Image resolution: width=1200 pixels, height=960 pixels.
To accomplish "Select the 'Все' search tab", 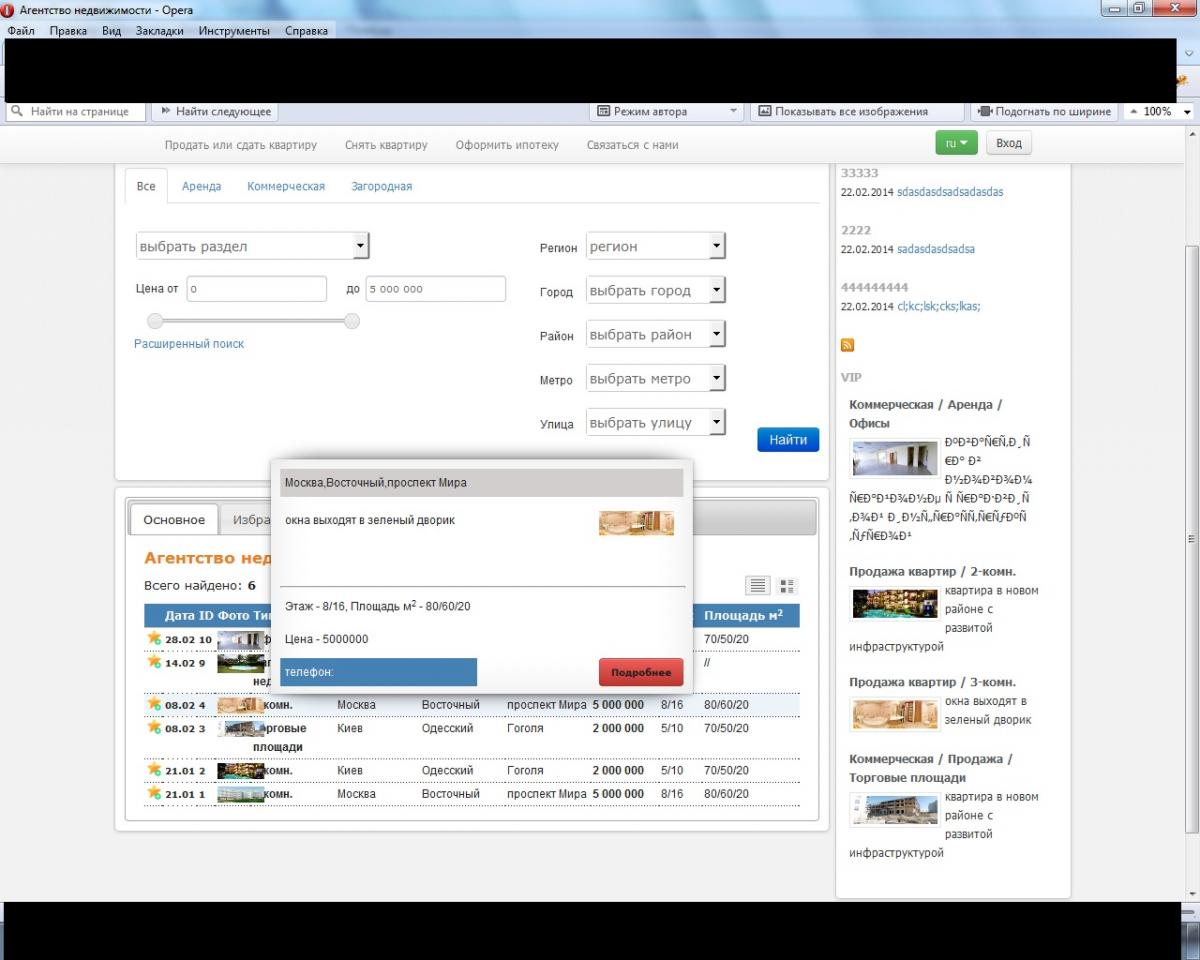I will point(146,186).
